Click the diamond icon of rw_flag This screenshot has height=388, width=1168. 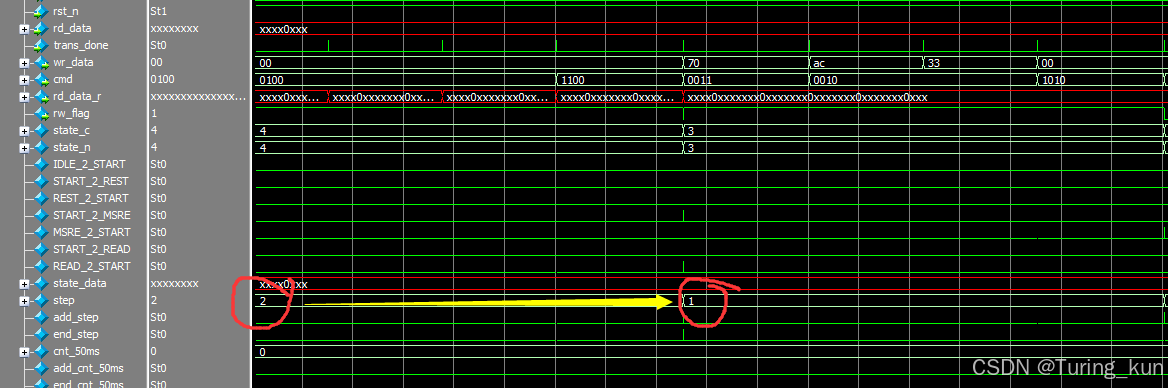click(41, 114)
